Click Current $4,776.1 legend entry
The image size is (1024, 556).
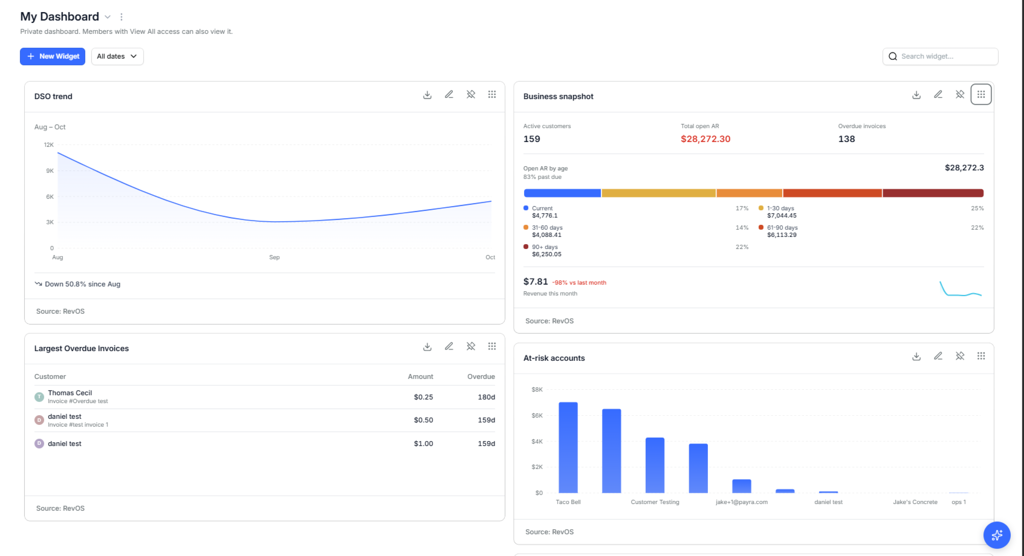tap(541, 212)
